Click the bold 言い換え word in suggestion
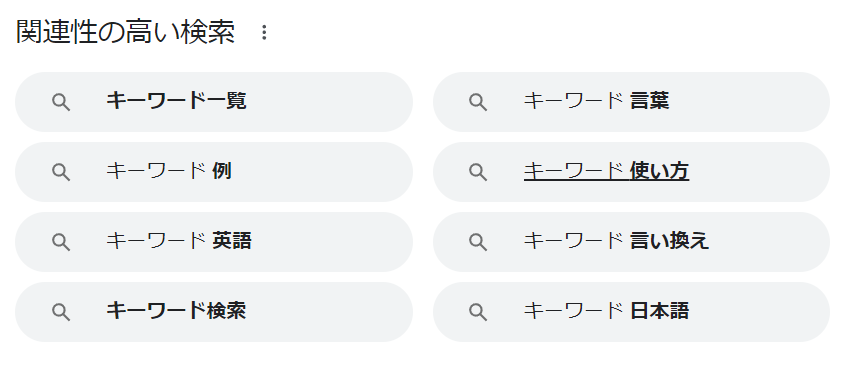The height and width of the screenshot is (377, 847). coord(669,241)
